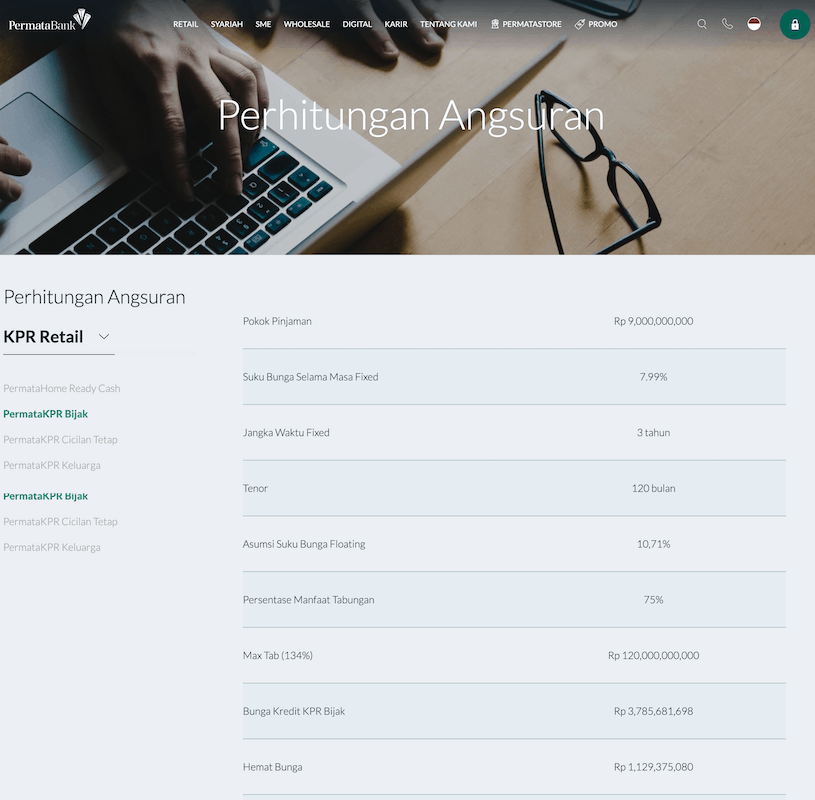Screen dimensions: 815x800
Task: Open the search magnifier icon
Action: (x=702, y=24)
